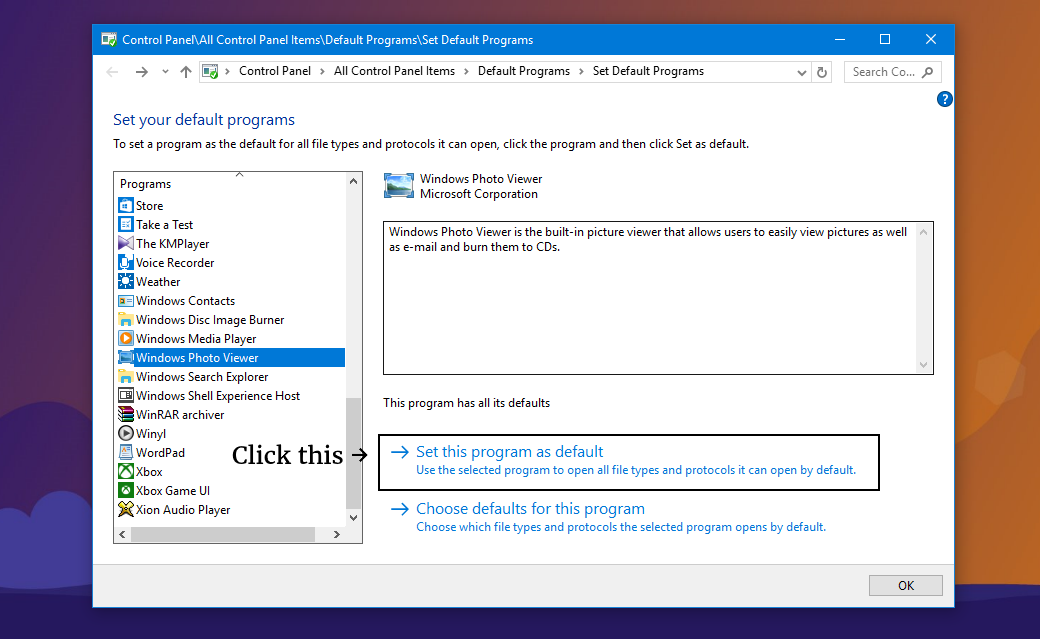Click the Control Panel icon in address bar
The image size is (1040, 639).
click(x=210, y=72)
